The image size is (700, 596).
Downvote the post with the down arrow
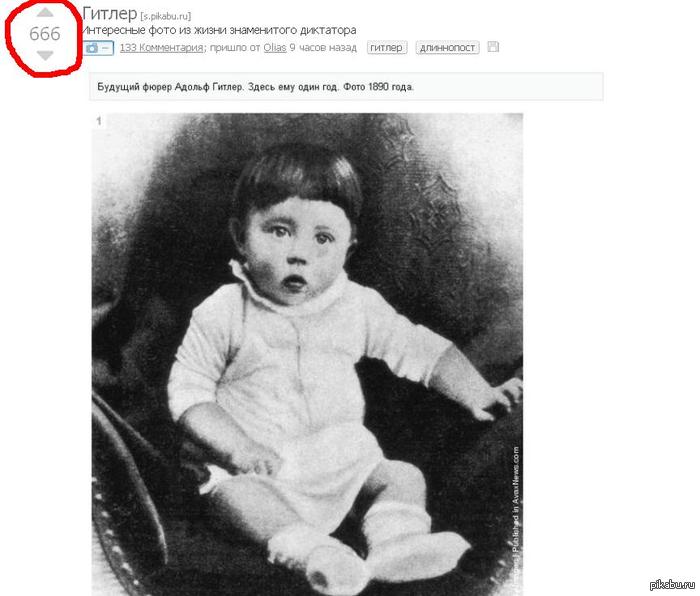pyautogui.click(x=45, y=55)
